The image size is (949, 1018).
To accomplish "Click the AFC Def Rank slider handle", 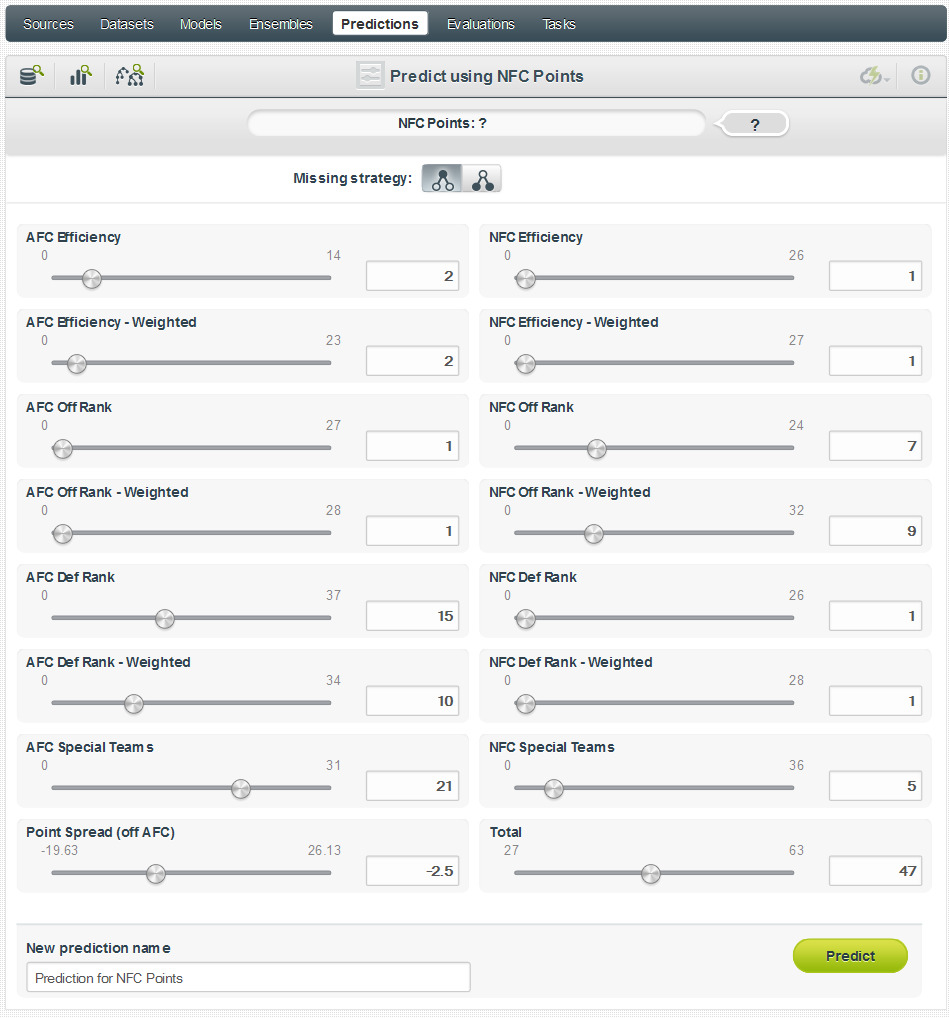I will 165,619.
